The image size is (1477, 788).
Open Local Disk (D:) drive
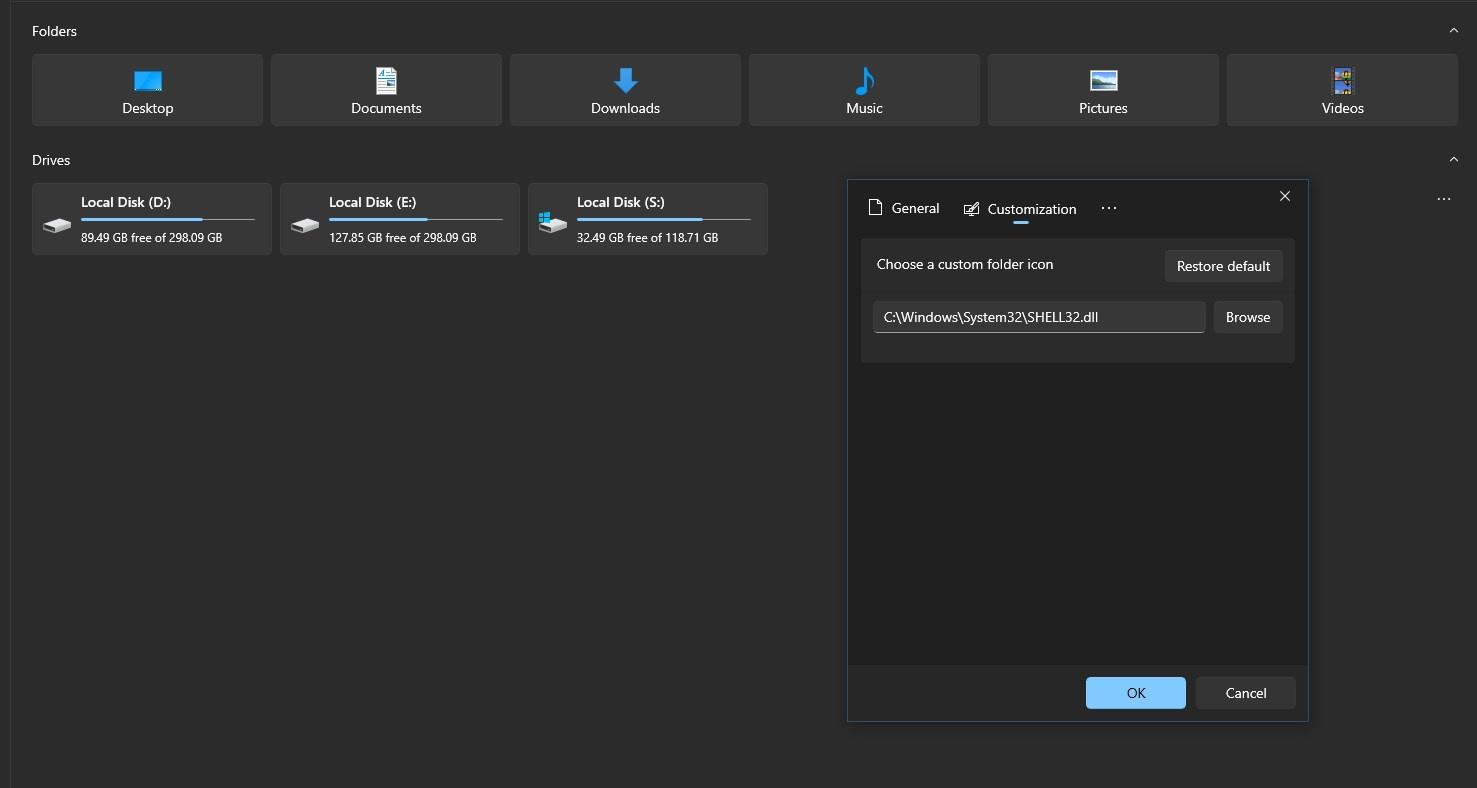pos(152,219)
